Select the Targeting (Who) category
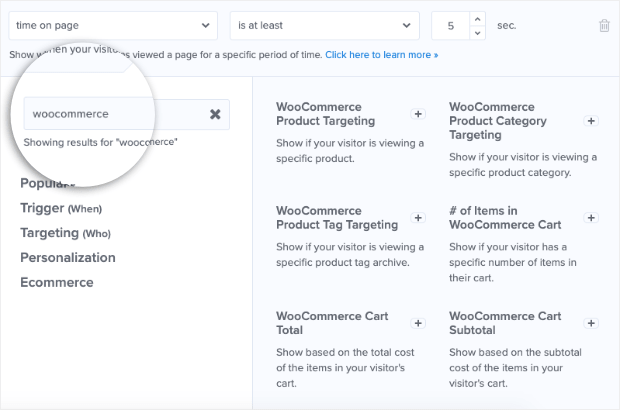 click(65, 232)
